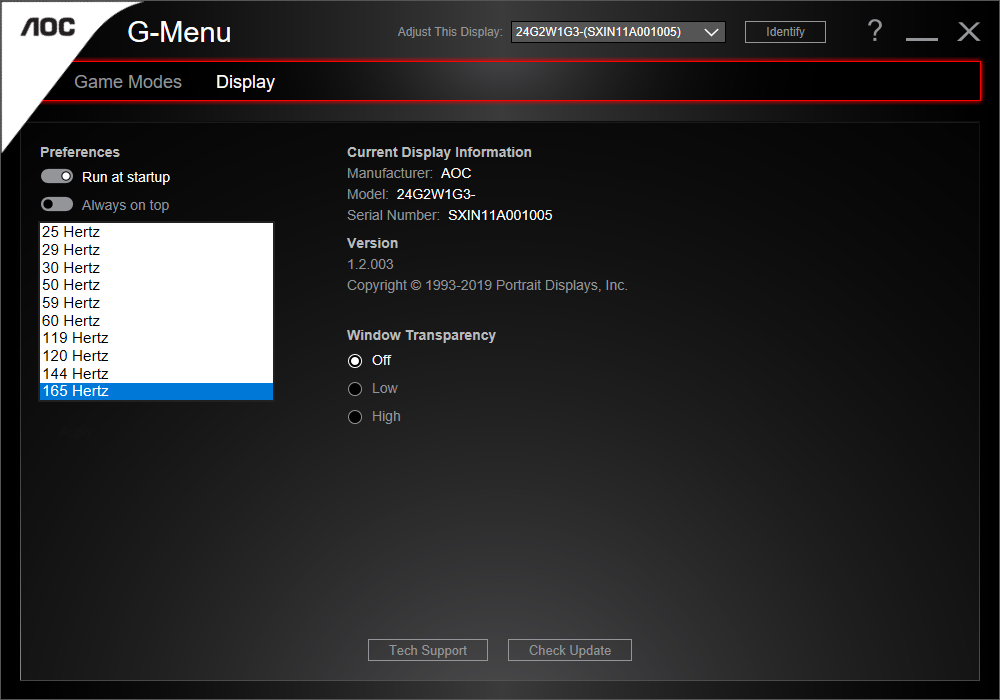Toggle the Run at startup switch

point(57,176)
